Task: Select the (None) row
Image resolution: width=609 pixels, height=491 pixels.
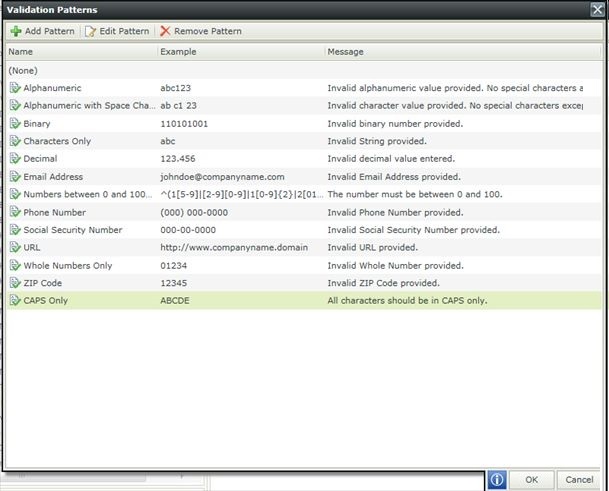Action: point(304,71)
